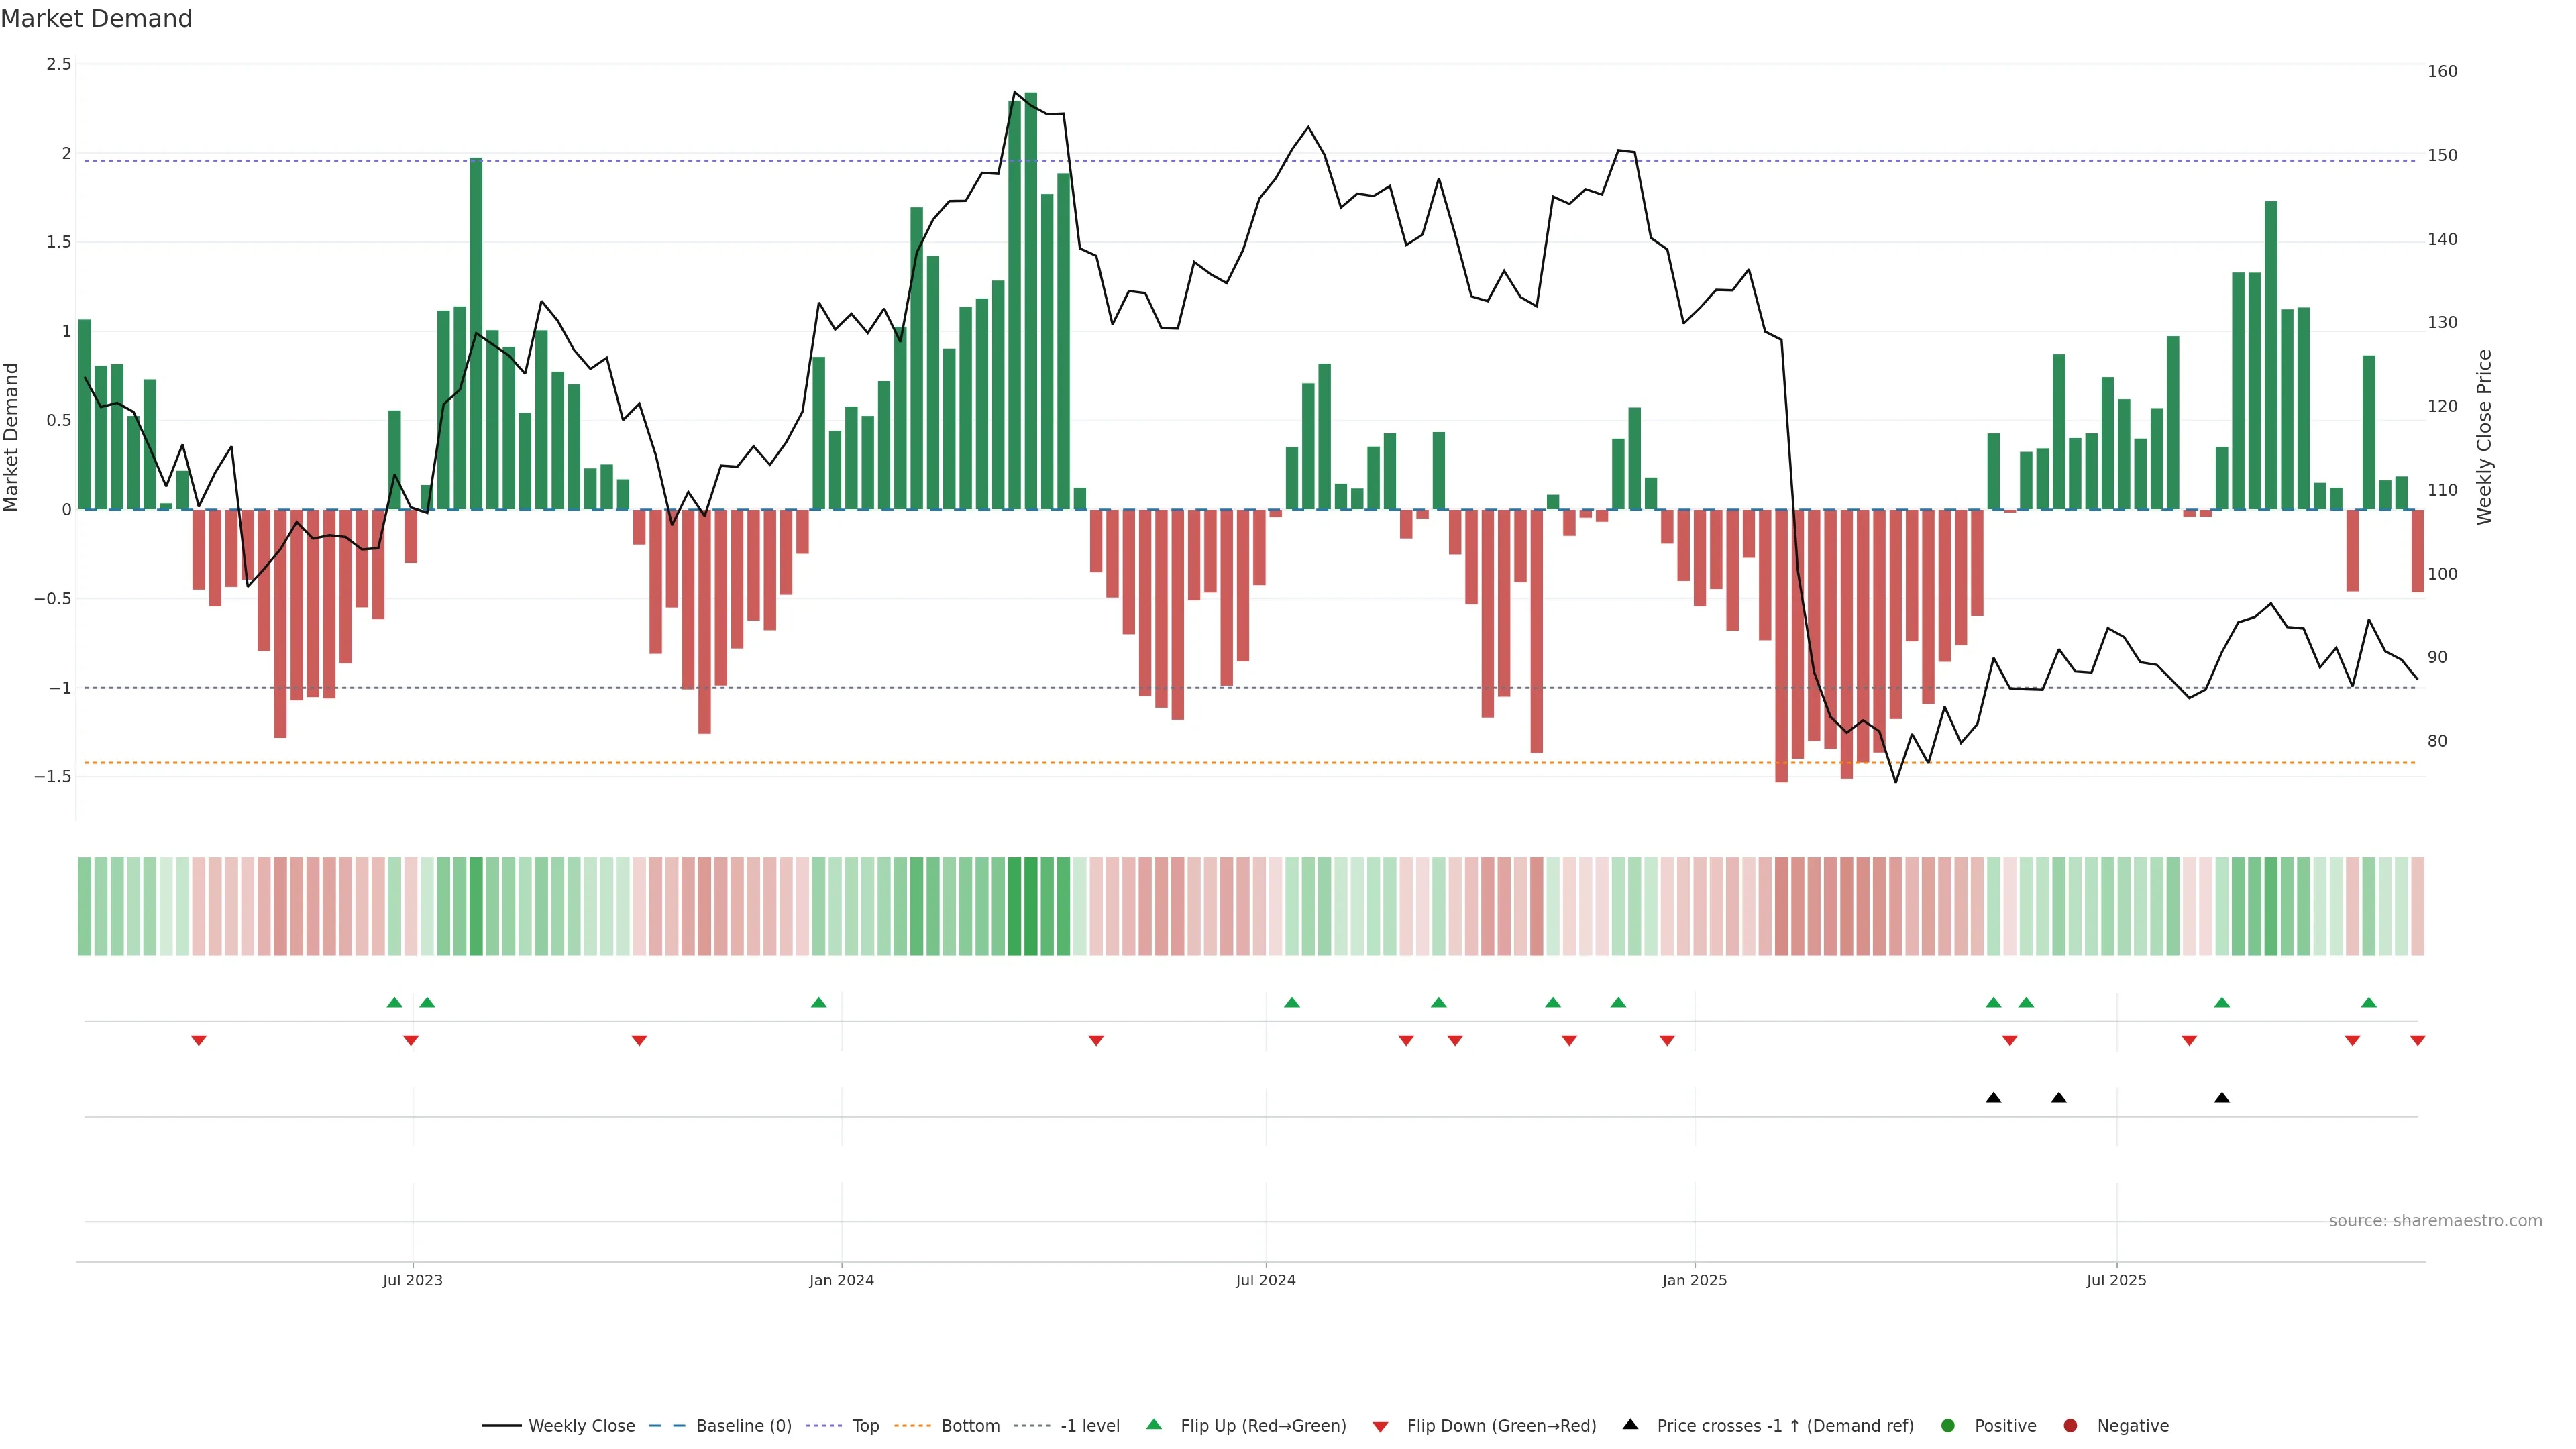The width and height of the screenshot is (2576, 1449).
Task: Click the gray dashed -1 level legend line
Action: click(x=1031, y=1426)
